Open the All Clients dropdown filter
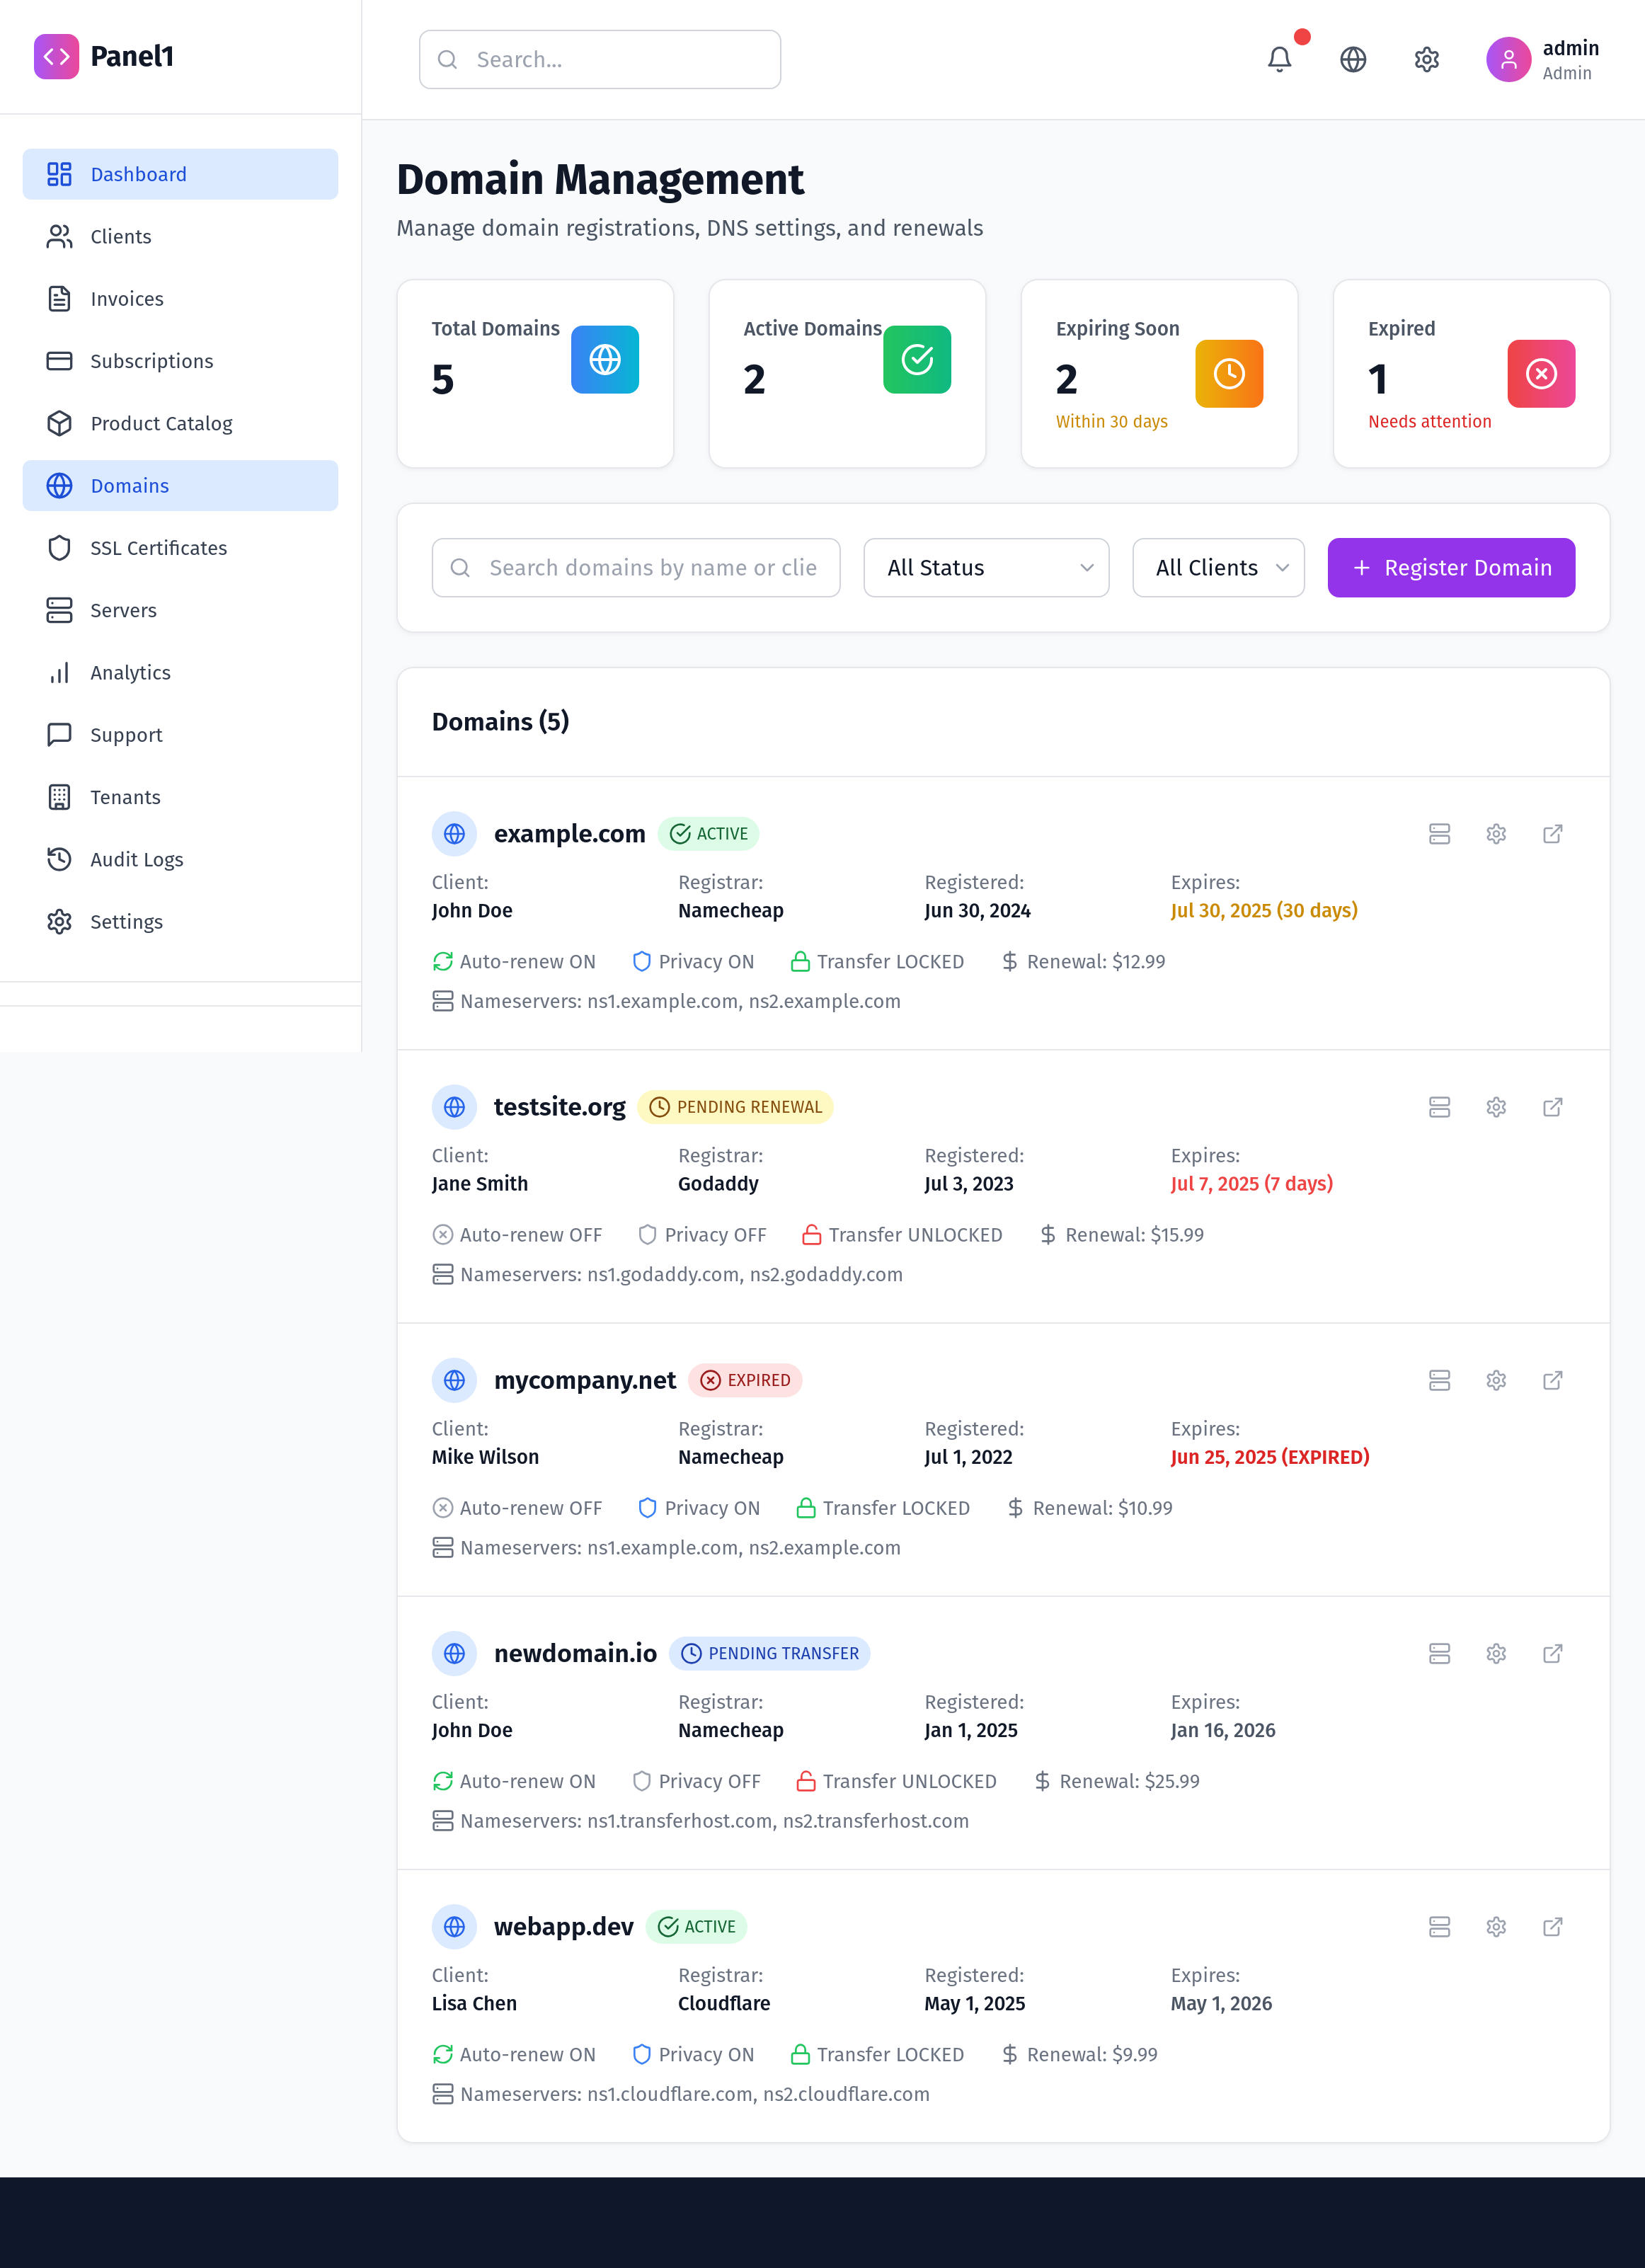The width and height of the screenshot is (1645, 2268). coord(1218,567)
